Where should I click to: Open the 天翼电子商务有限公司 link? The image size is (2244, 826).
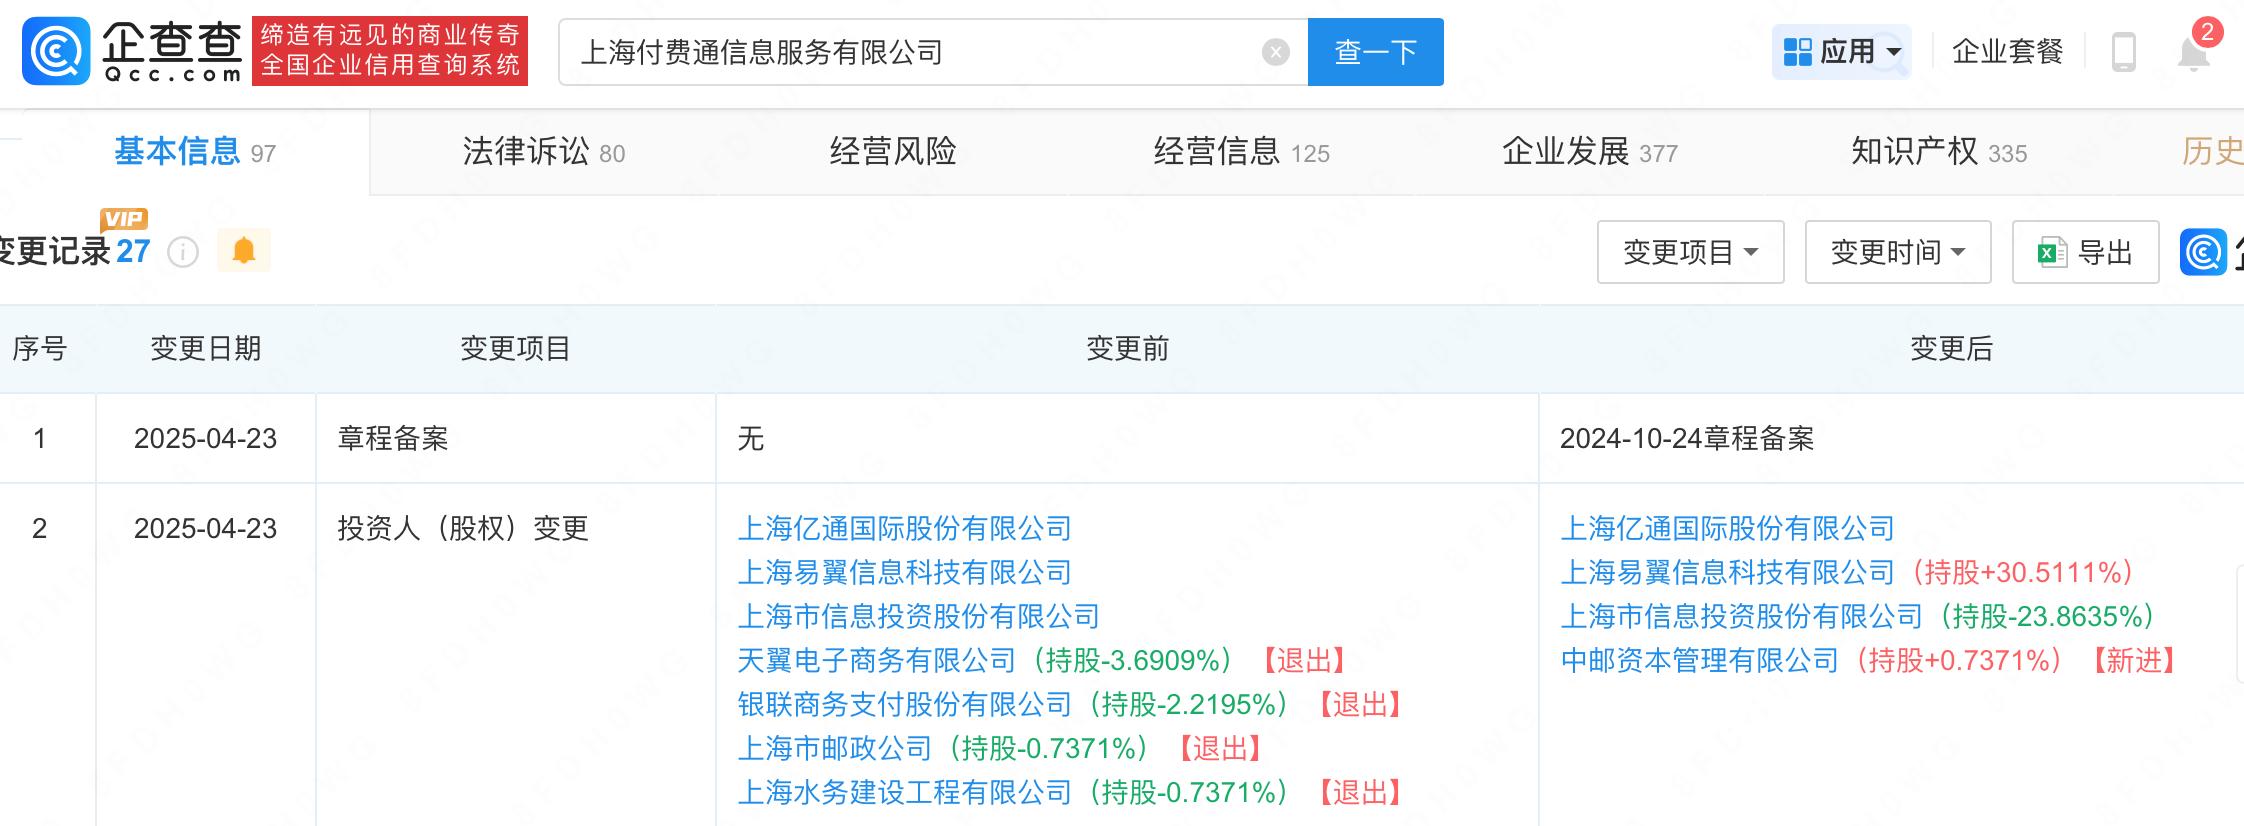pos(876,660)
